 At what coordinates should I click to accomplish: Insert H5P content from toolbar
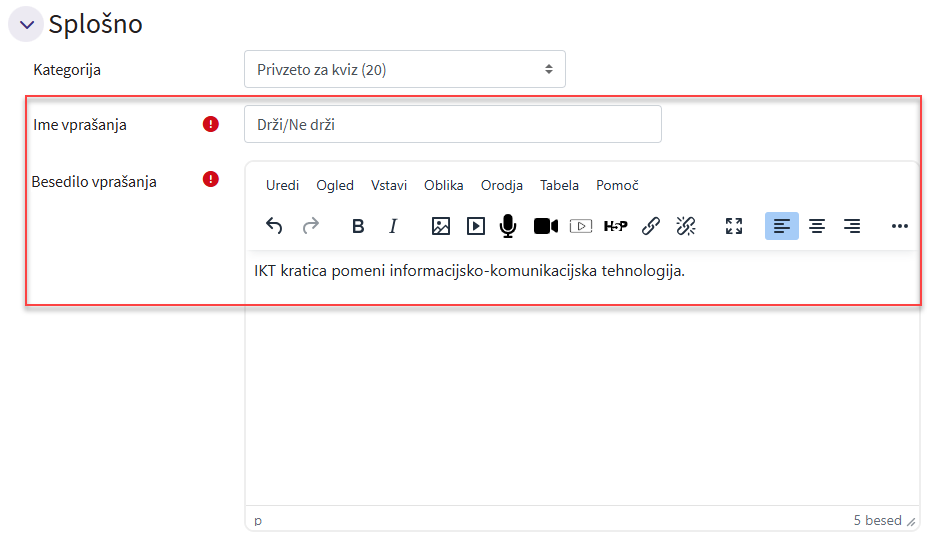[x=615, y=226]
